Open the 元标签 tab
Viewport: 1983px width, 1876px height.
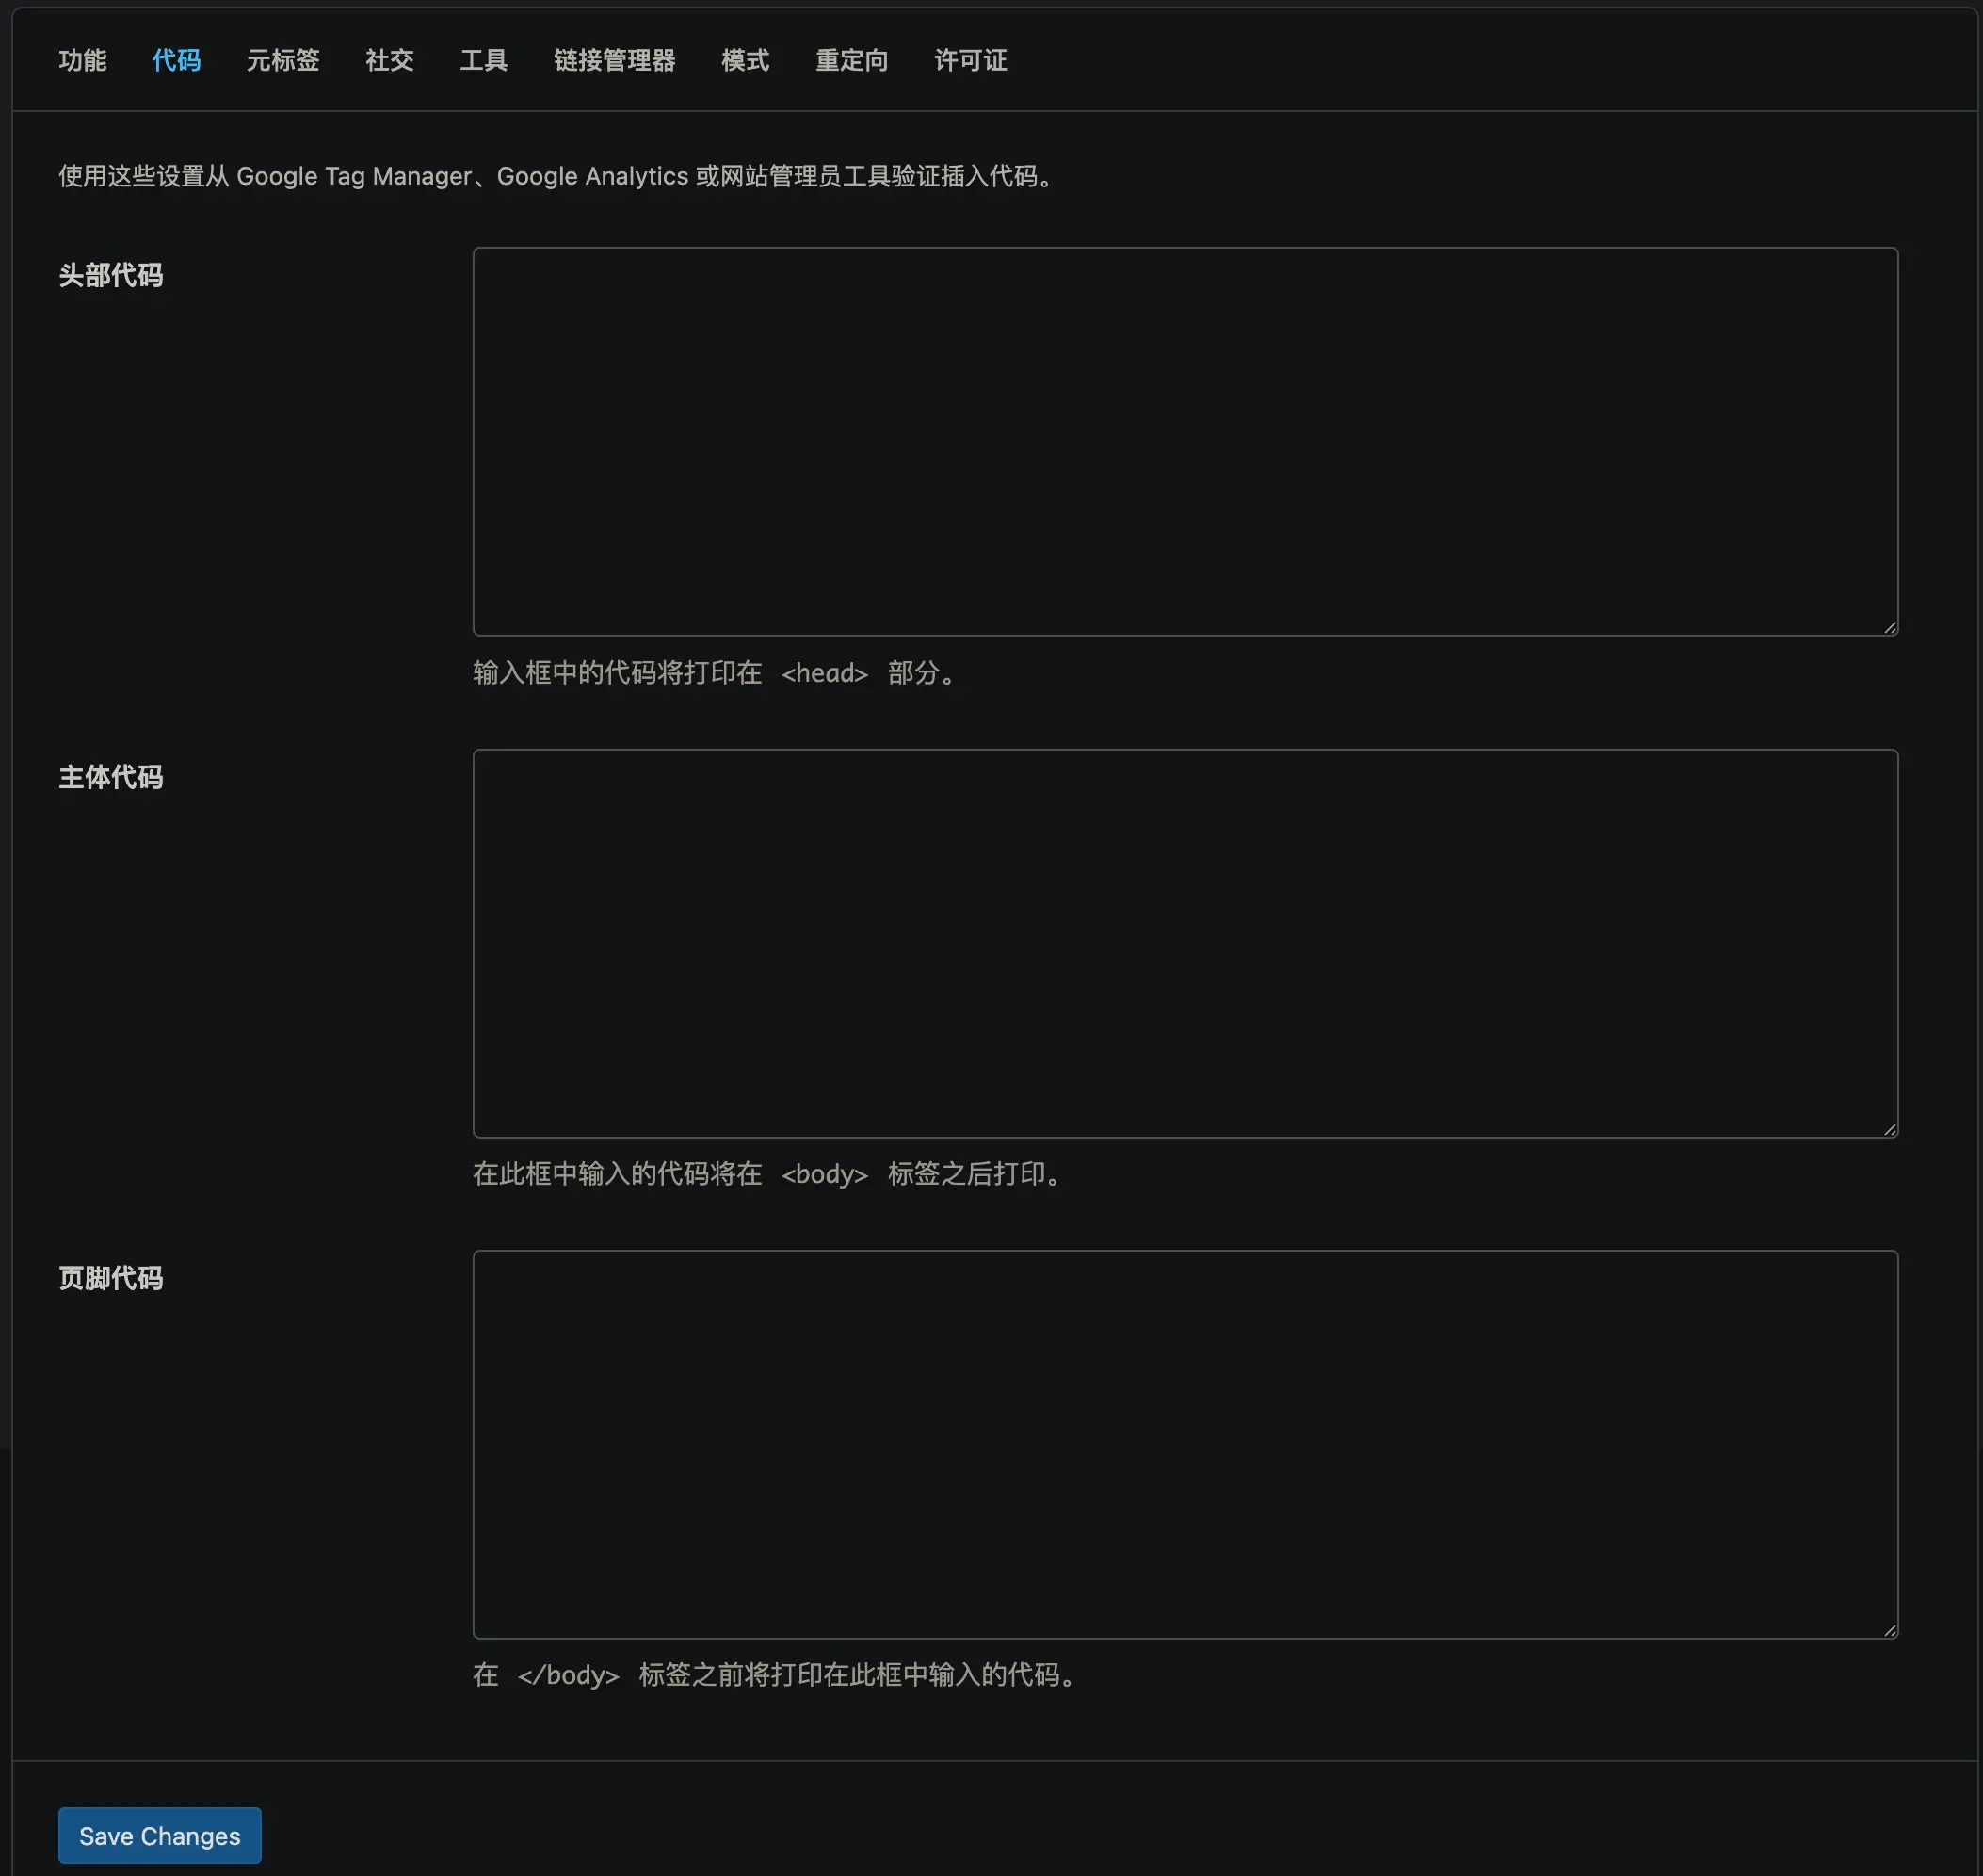pos(283,60)
